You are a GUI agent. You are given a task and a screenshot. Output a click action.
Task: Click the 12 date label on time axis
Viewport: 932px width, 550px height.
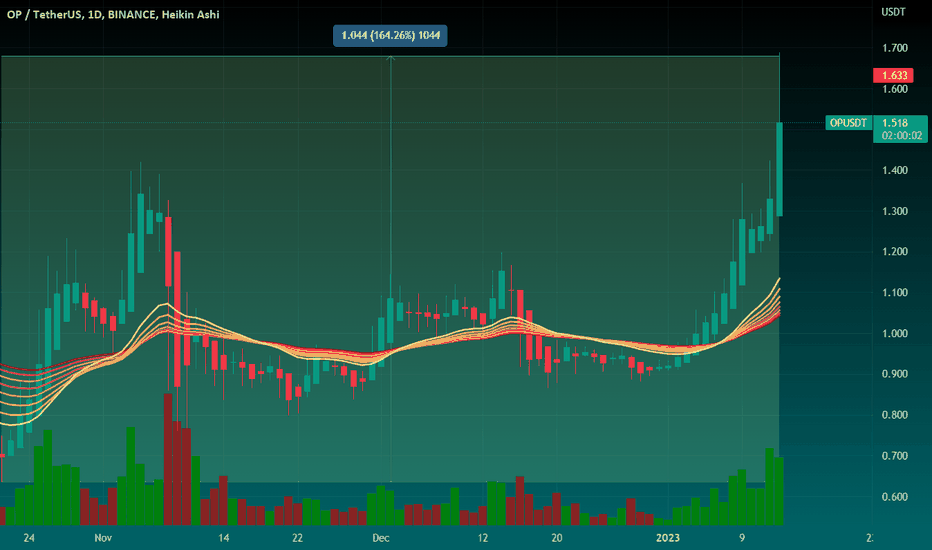[x=483, y=538]
